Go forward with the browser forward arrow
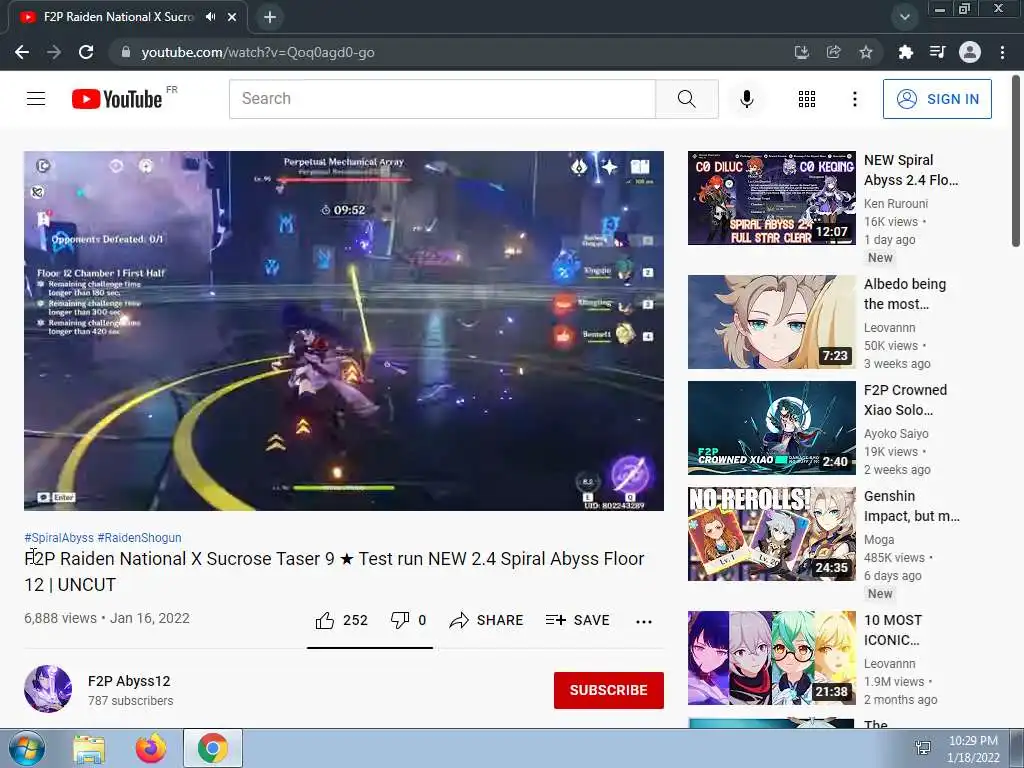Viewport: 1024px width, 768px height. 54,52
